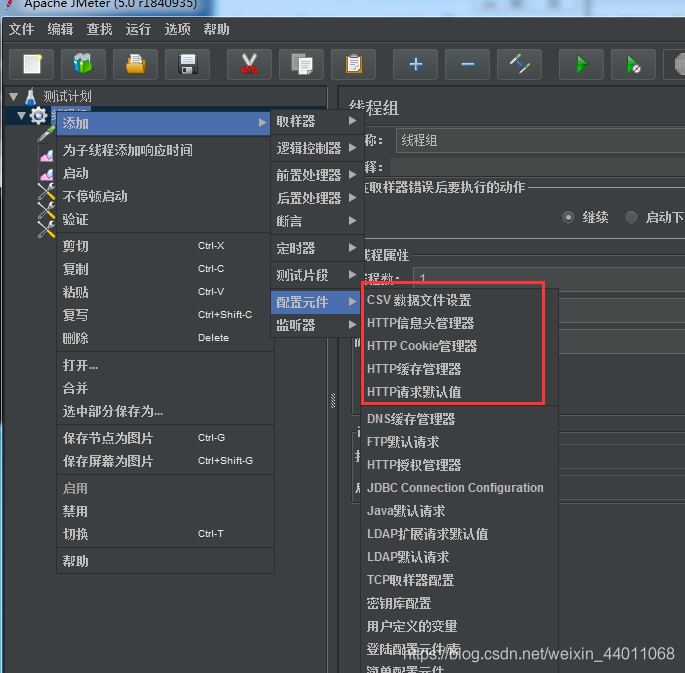
Task: Click the Toggle enable/disable icon
Action: click(x=519, y=64)
